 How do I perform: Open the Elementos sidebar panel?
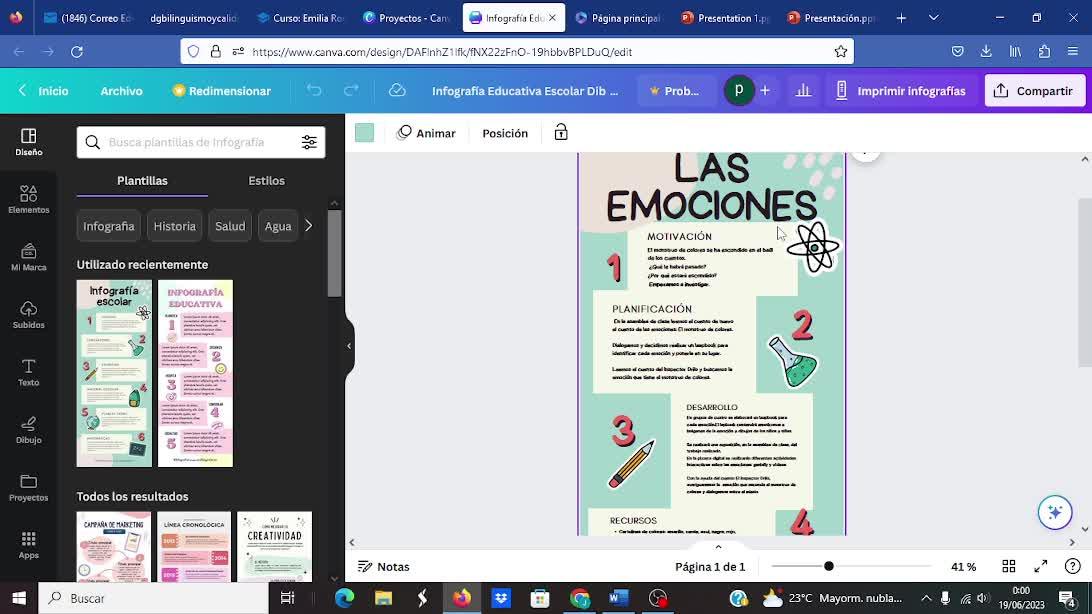point(29,200)
